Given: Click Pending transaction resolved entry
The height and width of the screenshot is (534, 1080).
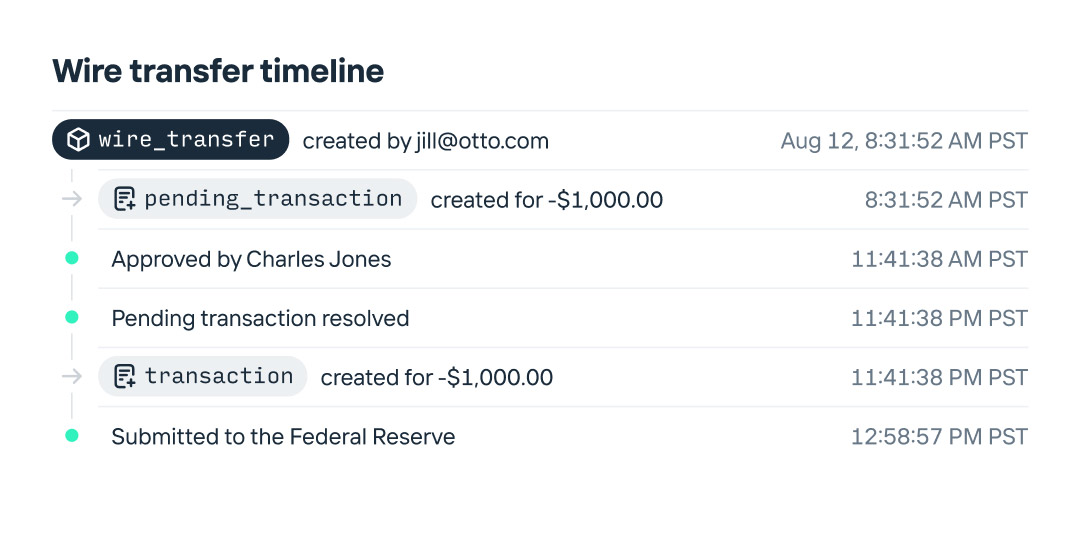Looking at the screenshot, I should 260,319.
